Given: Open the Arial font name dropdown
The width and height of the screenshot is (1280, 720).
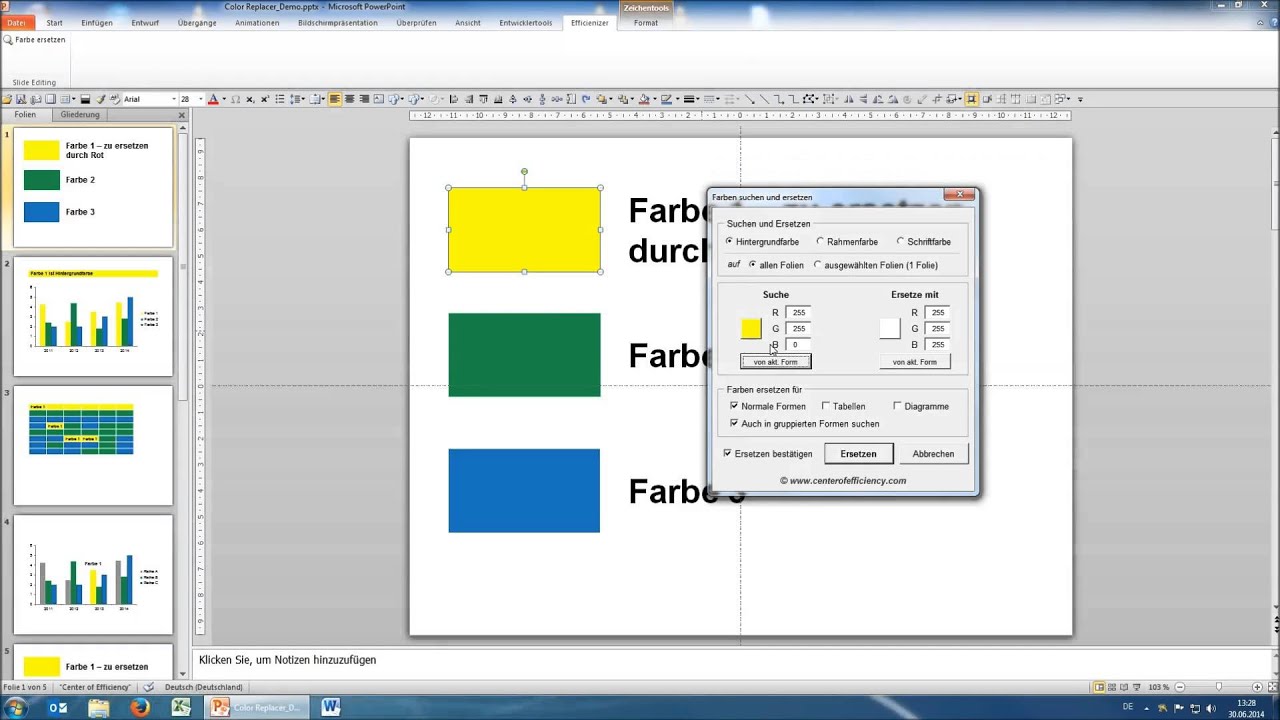Looking at the screenshot, I should tap(174, 99).
